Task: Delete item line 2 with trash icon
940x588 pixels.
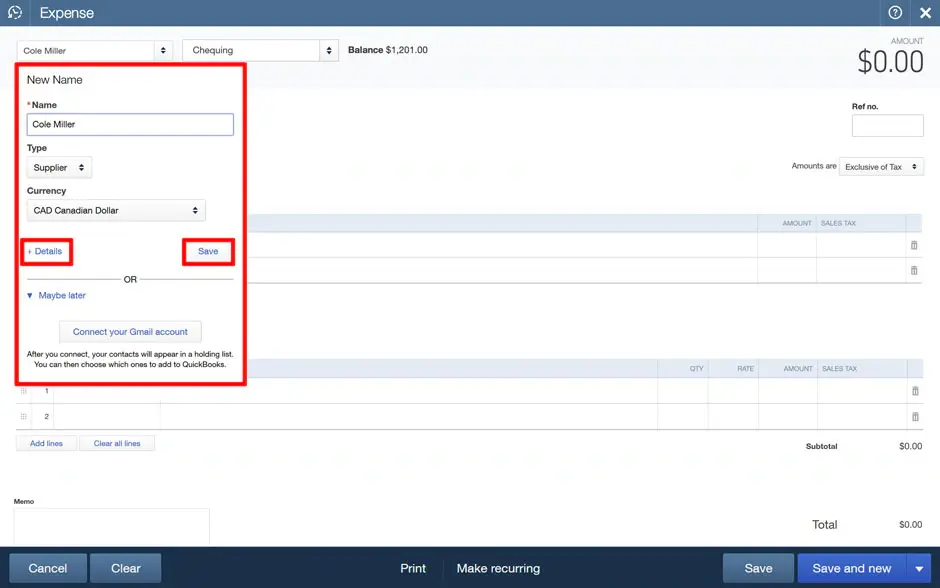Action: coord(915,417)
